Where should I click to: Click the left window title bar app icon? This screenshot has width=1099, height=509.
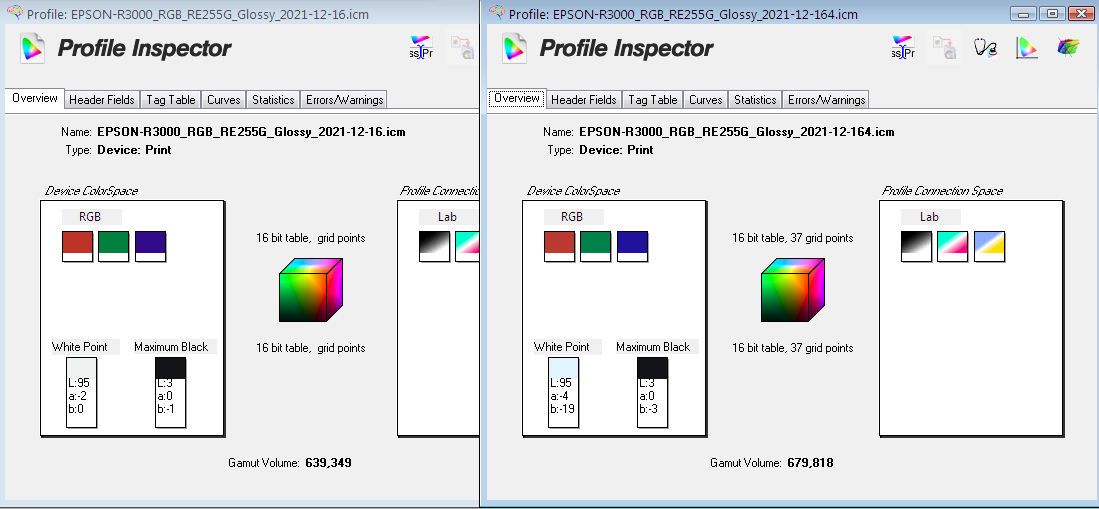coord(14,12)
